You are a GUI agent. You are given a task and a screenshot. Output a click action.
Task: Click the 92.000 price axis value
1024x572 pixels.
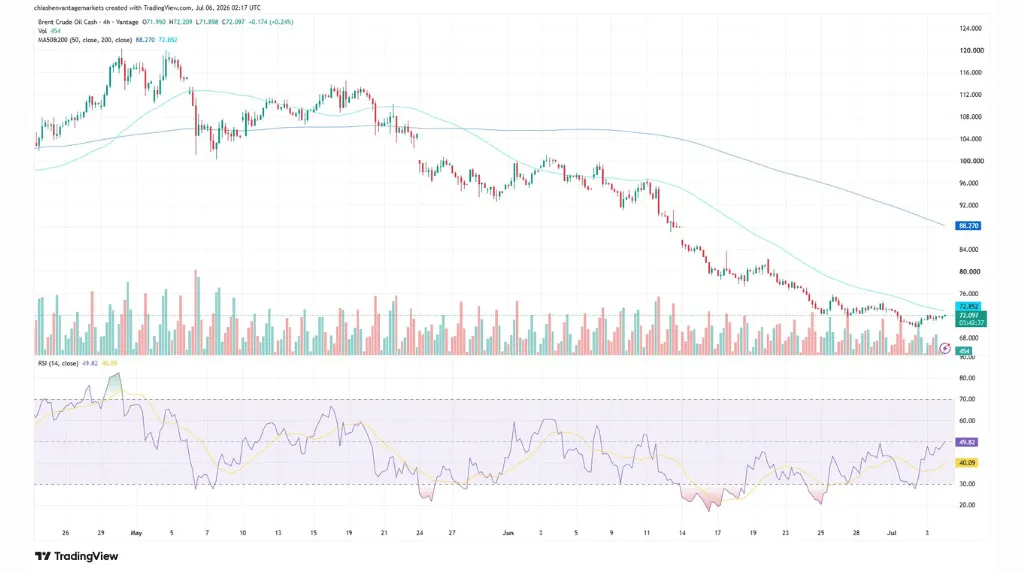coord(971,205)
